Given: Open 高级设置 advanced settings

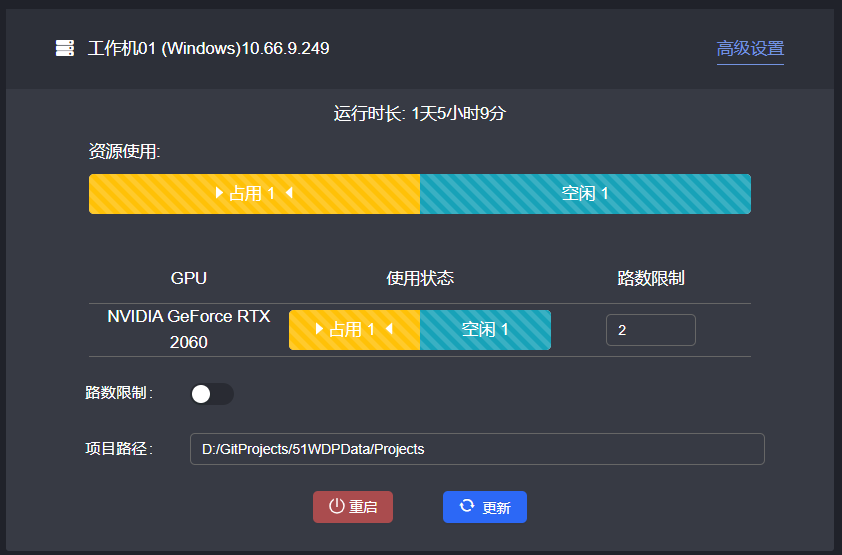Looking at the screenshot, I should (750, 49).
